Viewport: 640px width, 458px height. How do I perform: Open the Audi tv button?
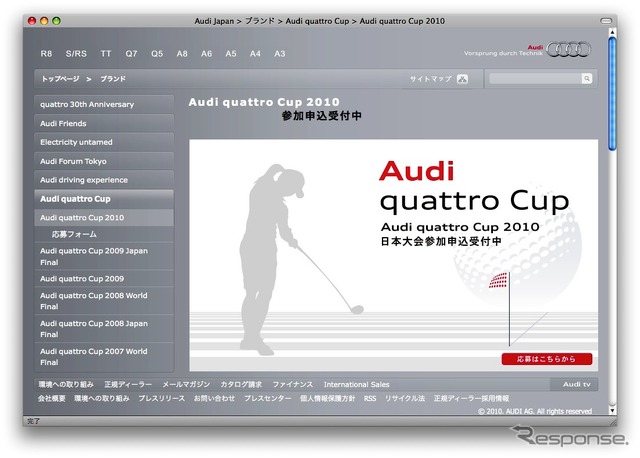pos(574,384)
